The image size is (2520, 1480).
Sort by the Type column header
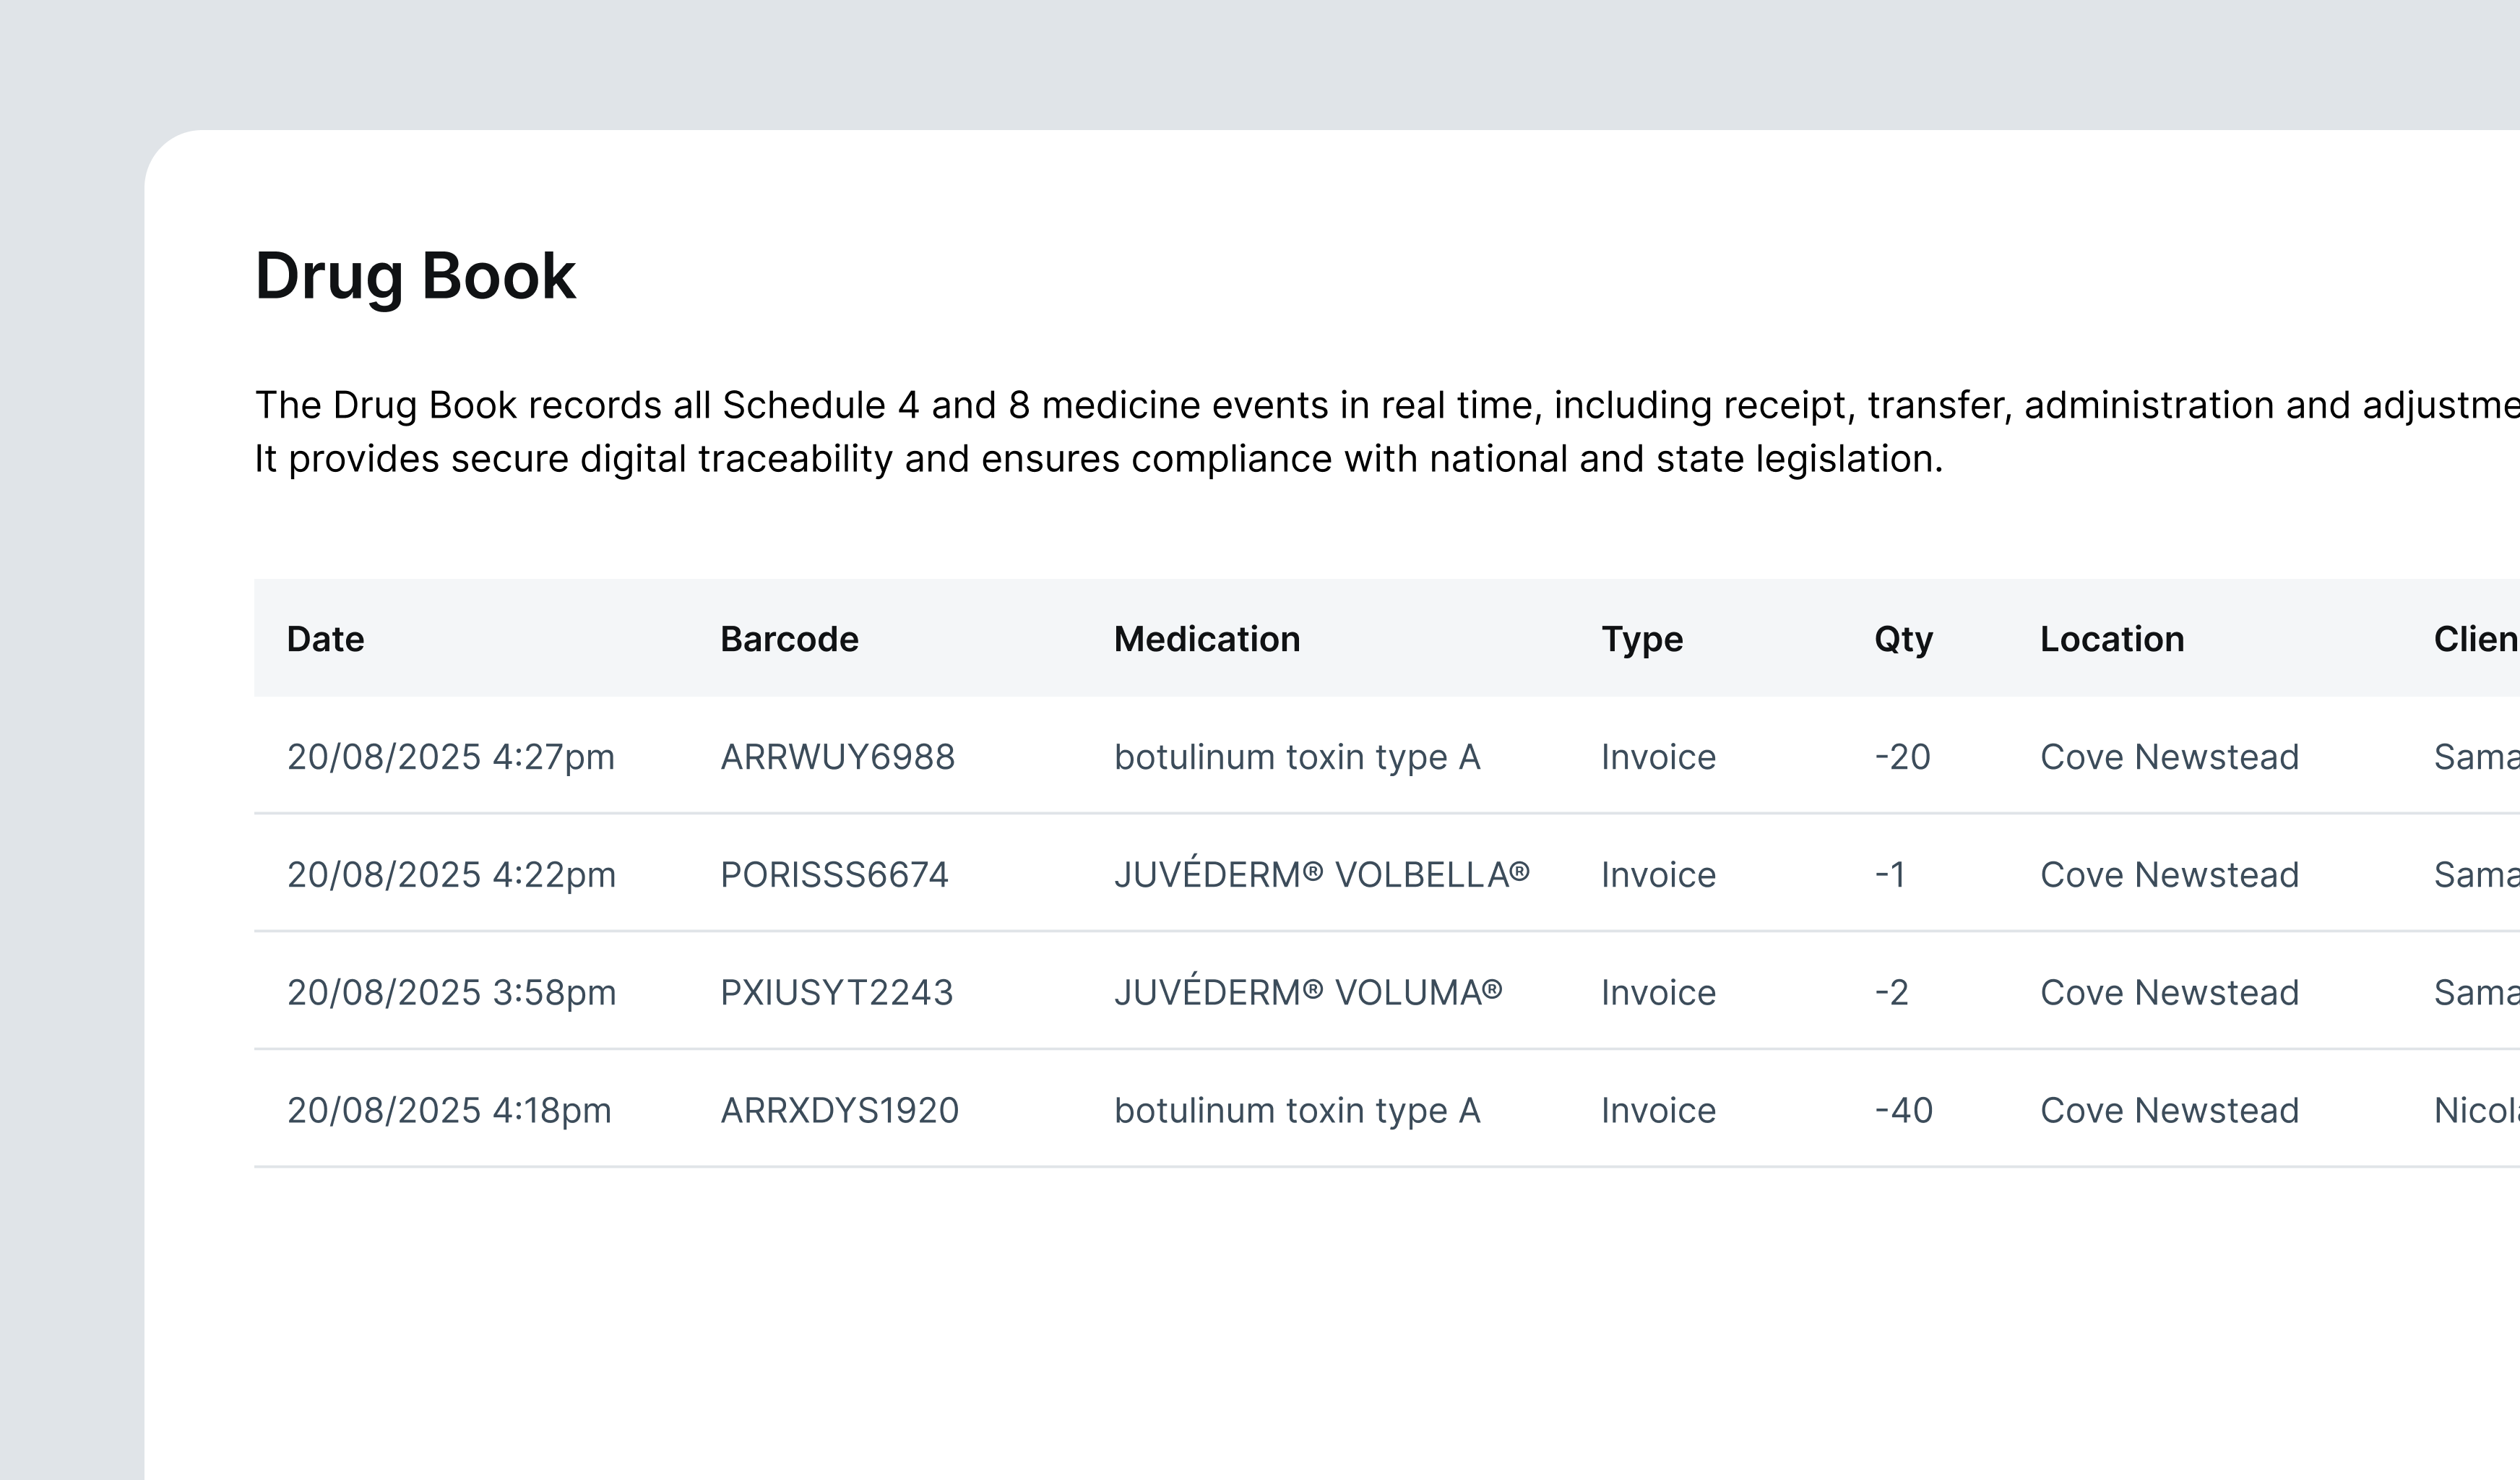click(1641, 639)
